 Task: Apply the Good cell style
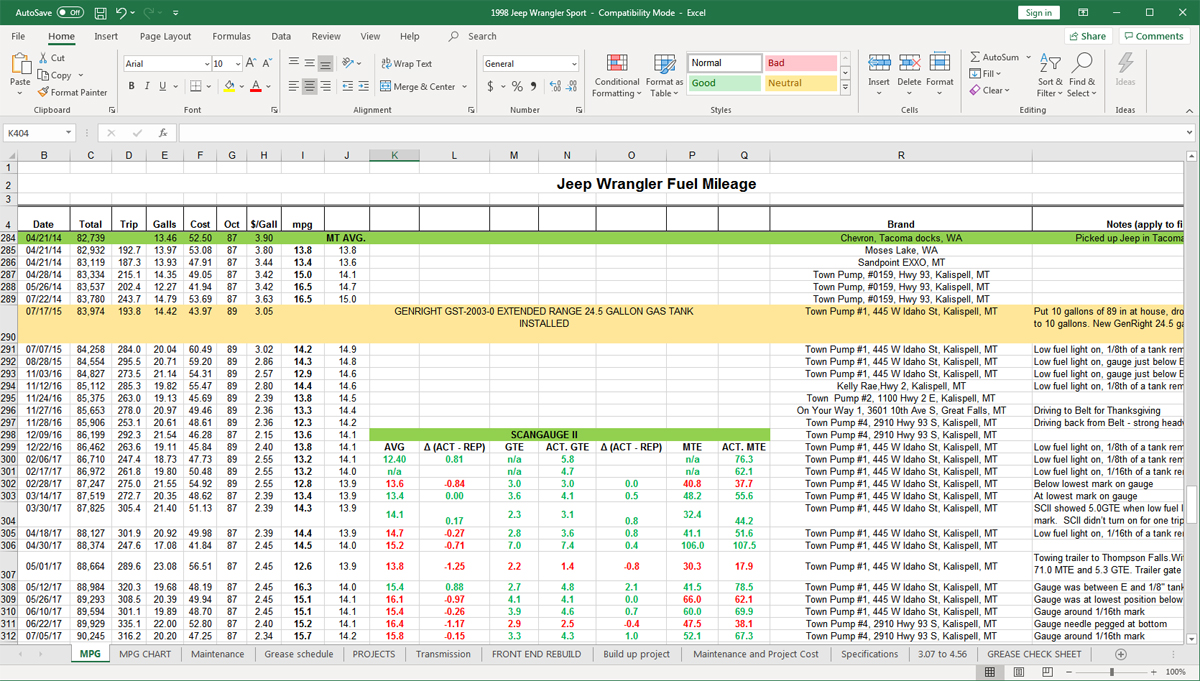[724, 83]
